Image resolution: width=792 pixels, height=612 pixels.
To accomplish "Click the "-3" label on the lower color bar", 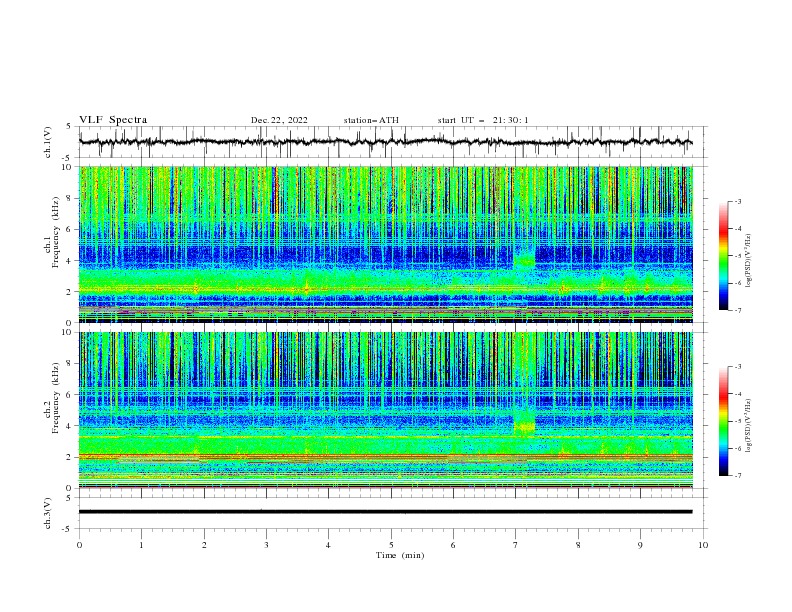I will pyautogui.click(x=737, y=367).
